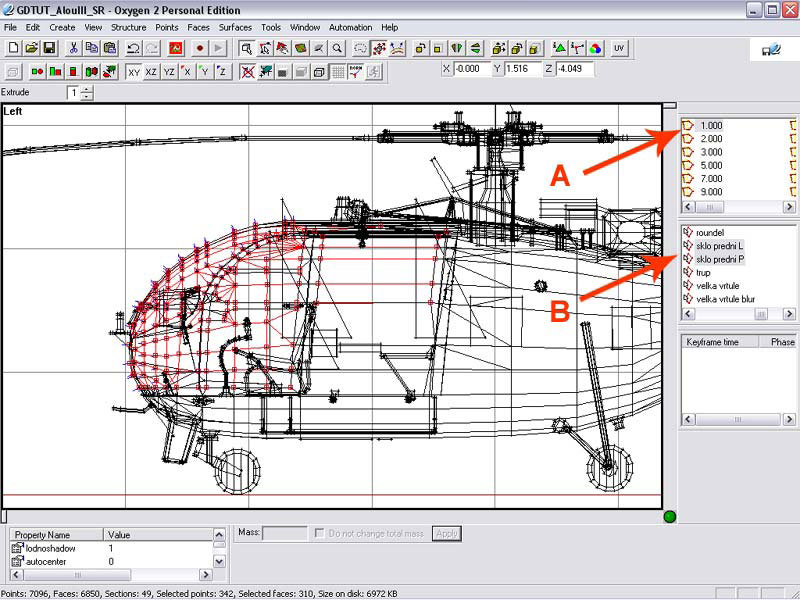
Task: Select the 5.000 LOD entry
Action: pos(711,165)
